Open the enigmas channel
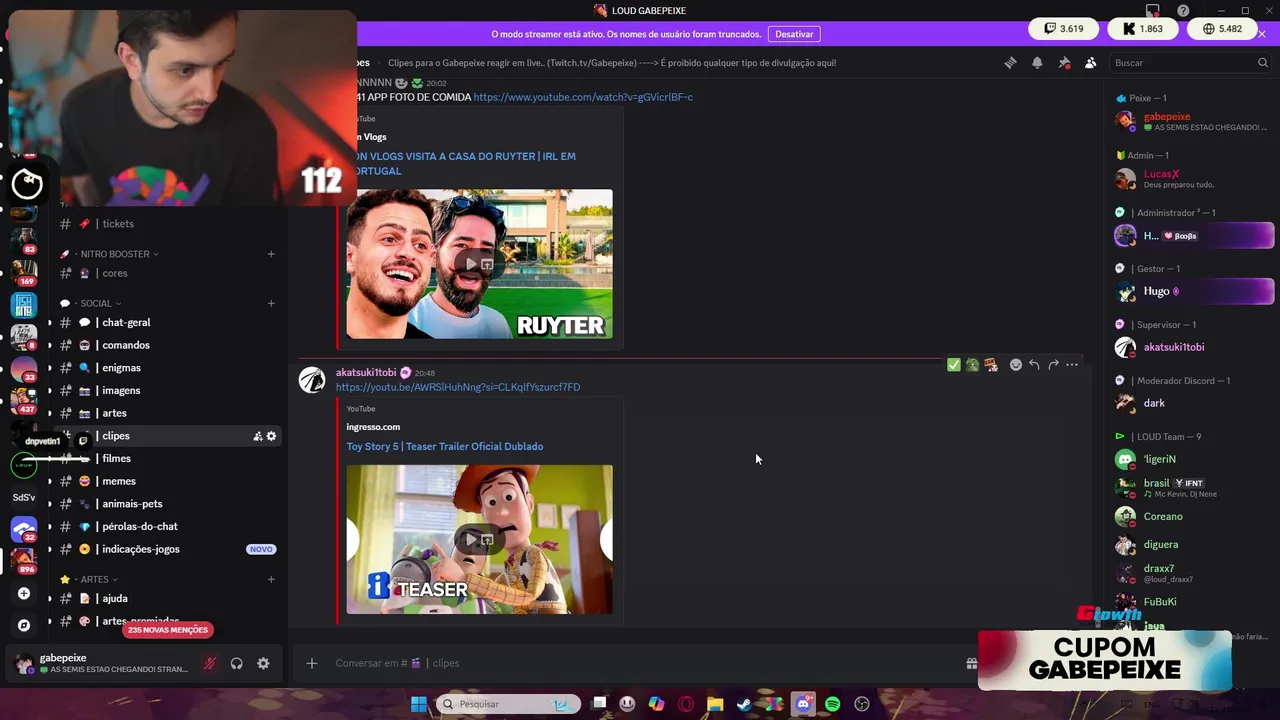 [x=168, y=368]
